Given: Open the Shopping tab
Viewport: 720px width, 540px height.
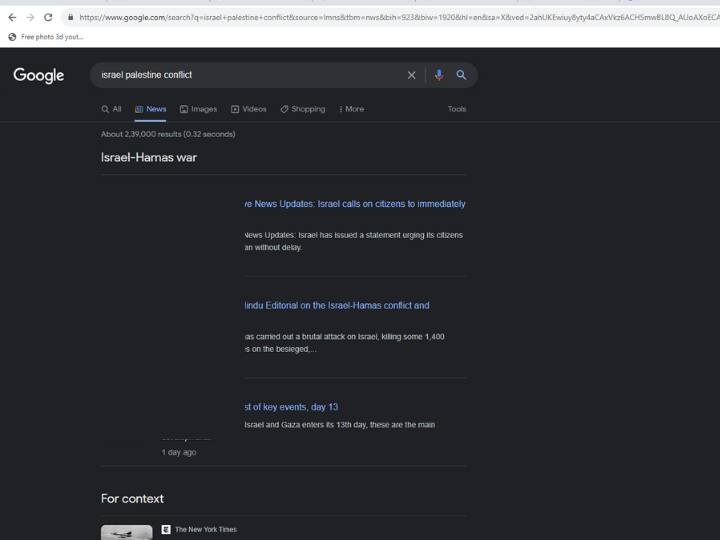Looking at the screenshot, I should 303,109.
